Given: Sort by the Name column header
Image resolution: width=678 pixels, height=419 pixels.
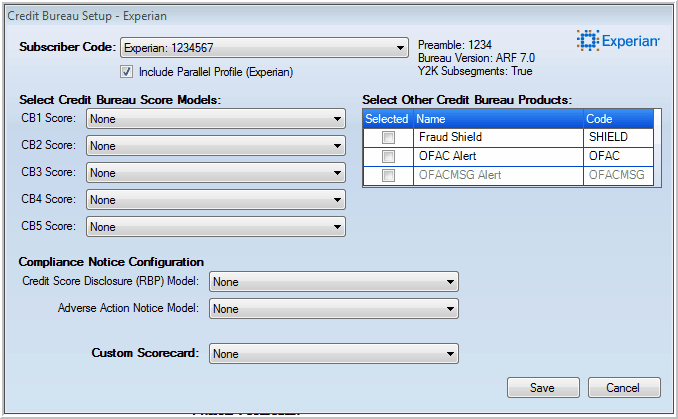Looking at the screenshot, I should point(499,119).
